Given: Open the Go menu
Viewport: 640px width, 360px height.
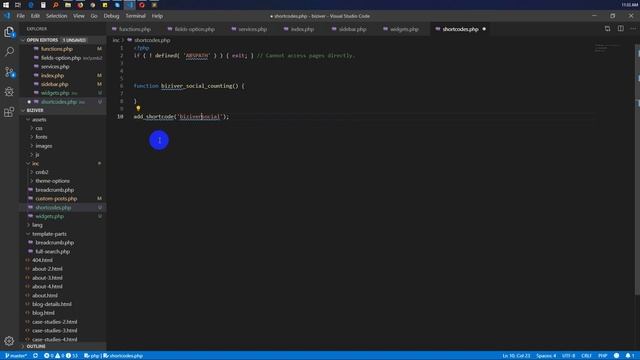Looking at the screenshot, I should [x=94, y=16].
